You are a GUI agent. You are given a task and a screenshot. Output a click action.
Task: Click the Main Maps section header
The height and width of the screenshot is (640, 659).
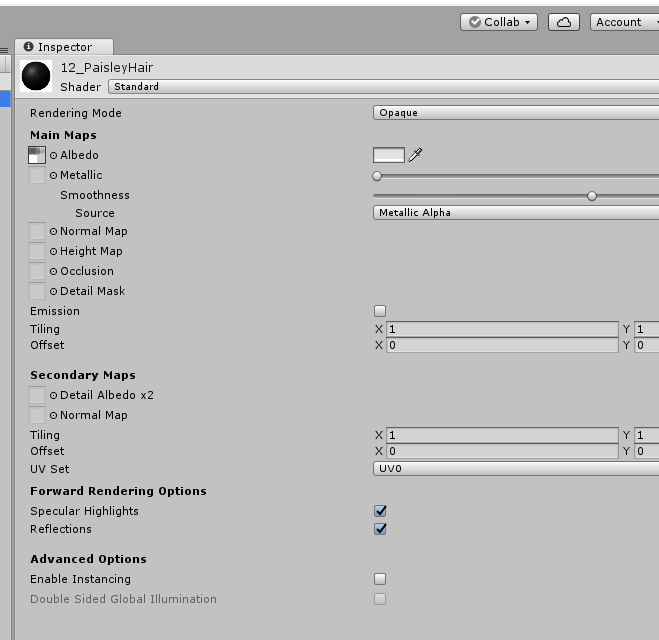point(63,135)
